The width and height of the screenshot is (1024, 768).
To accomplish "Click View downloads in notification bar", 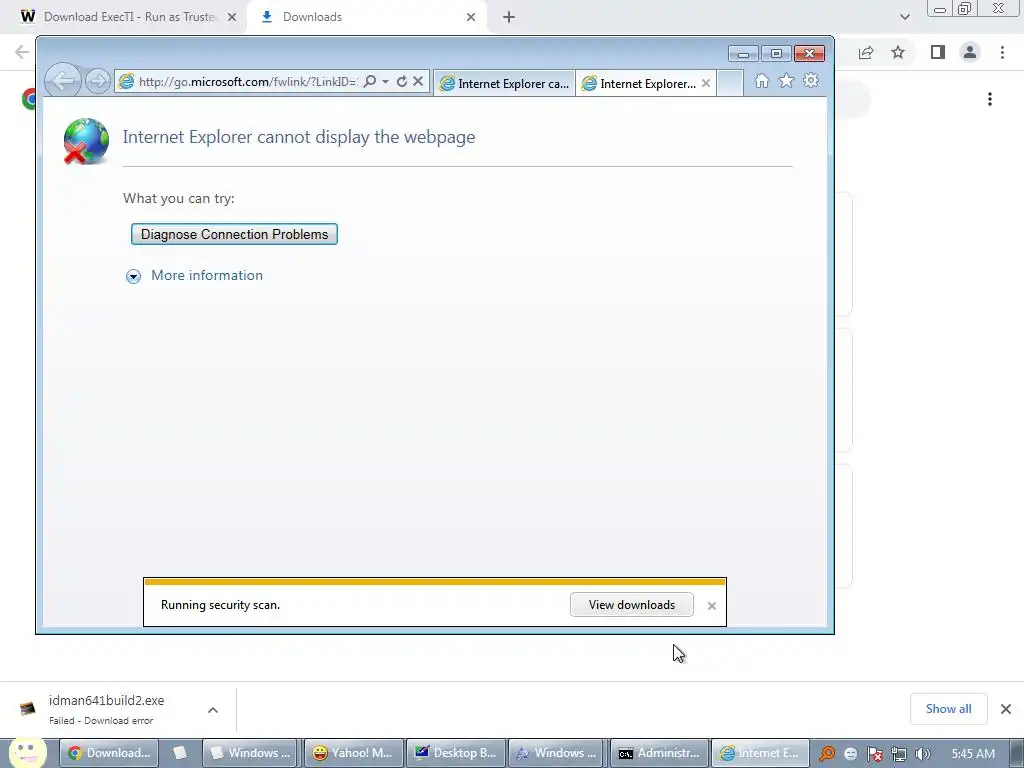I will click(632, 605).
